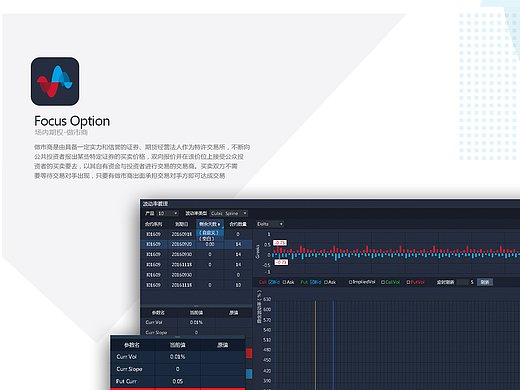Click the blue color swatch beside parameter panel
Screen dimensions: 520x390
coord(249,374)
